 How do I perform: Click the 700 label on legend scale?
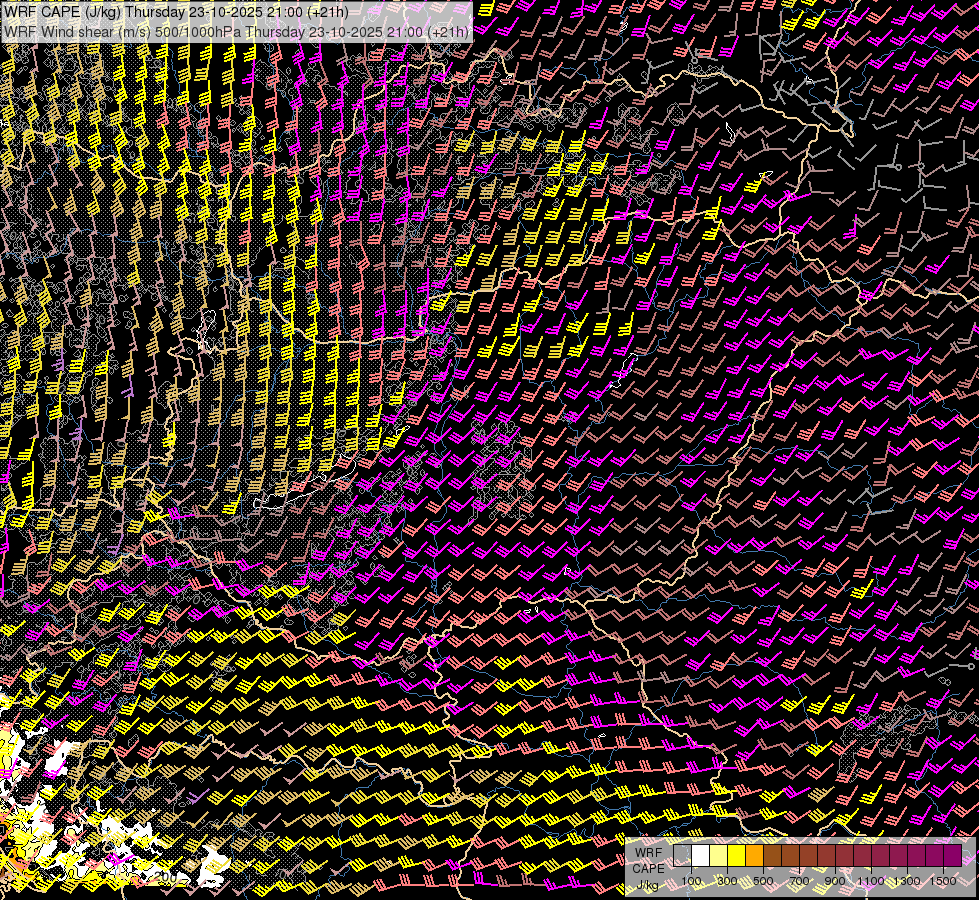[799, 880]
